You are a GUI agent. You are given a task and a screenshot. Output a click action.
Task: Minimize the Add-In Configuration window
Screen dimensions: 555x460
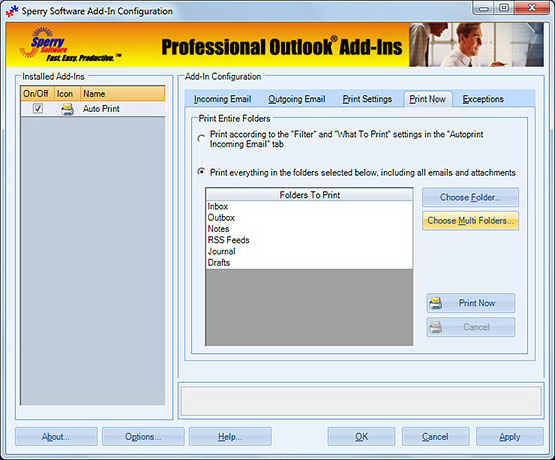[484, 8]
